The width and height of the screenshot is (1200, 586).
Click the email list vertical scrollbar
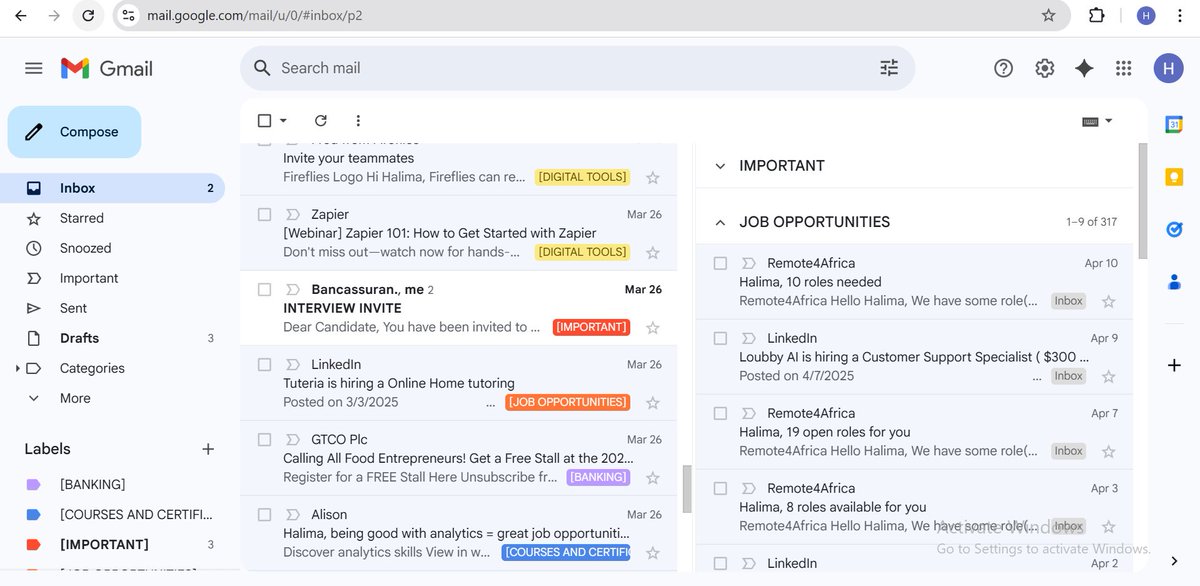click(687, 489)
